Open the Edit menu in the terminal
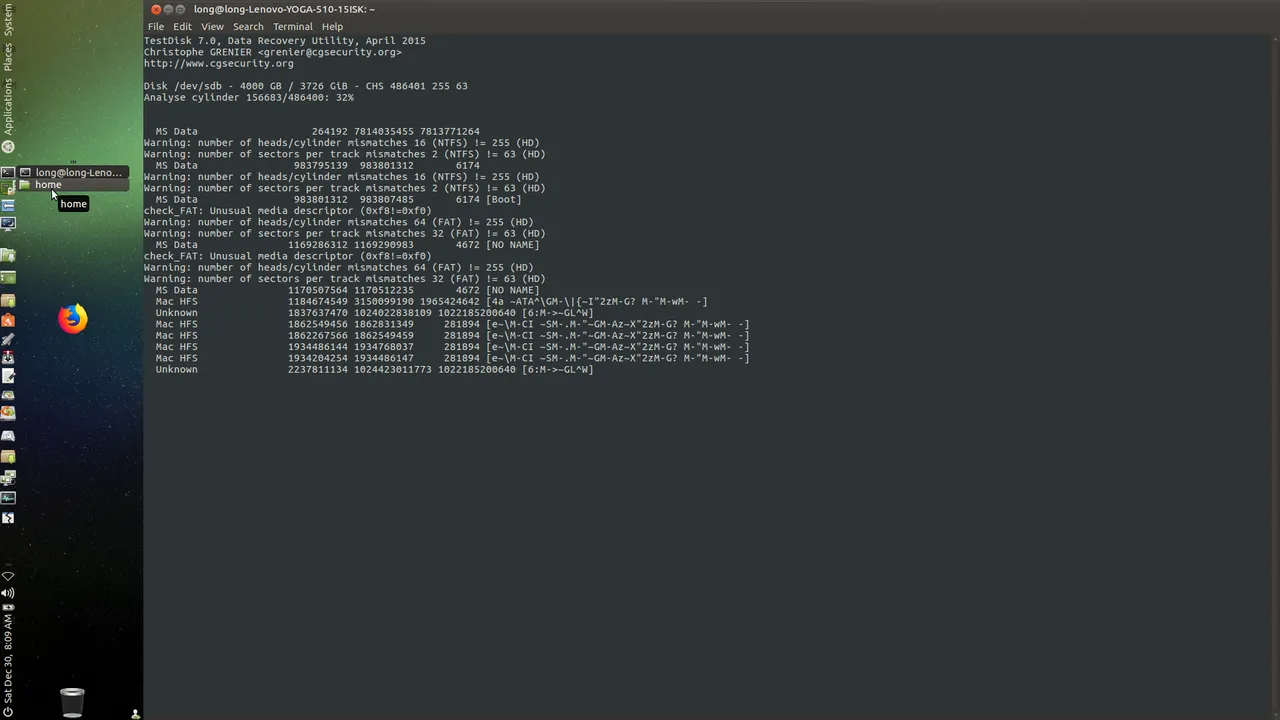Viewport: 1280px width, 720px height. tap(182, 27)
